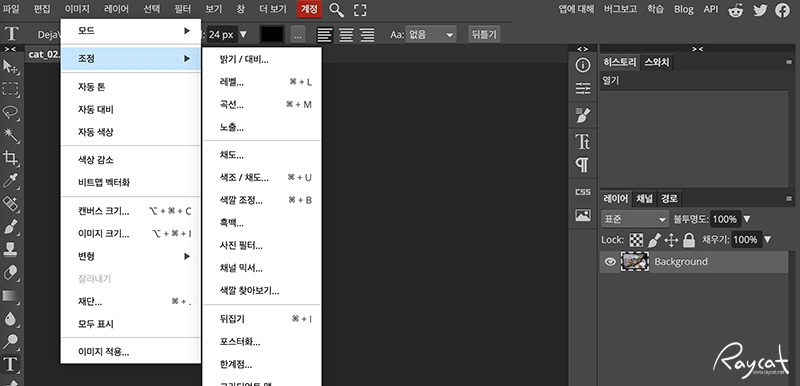Toggle lock image pixels brush icon
This screenshot has height=386, width=800.
(x=654, y=240)
